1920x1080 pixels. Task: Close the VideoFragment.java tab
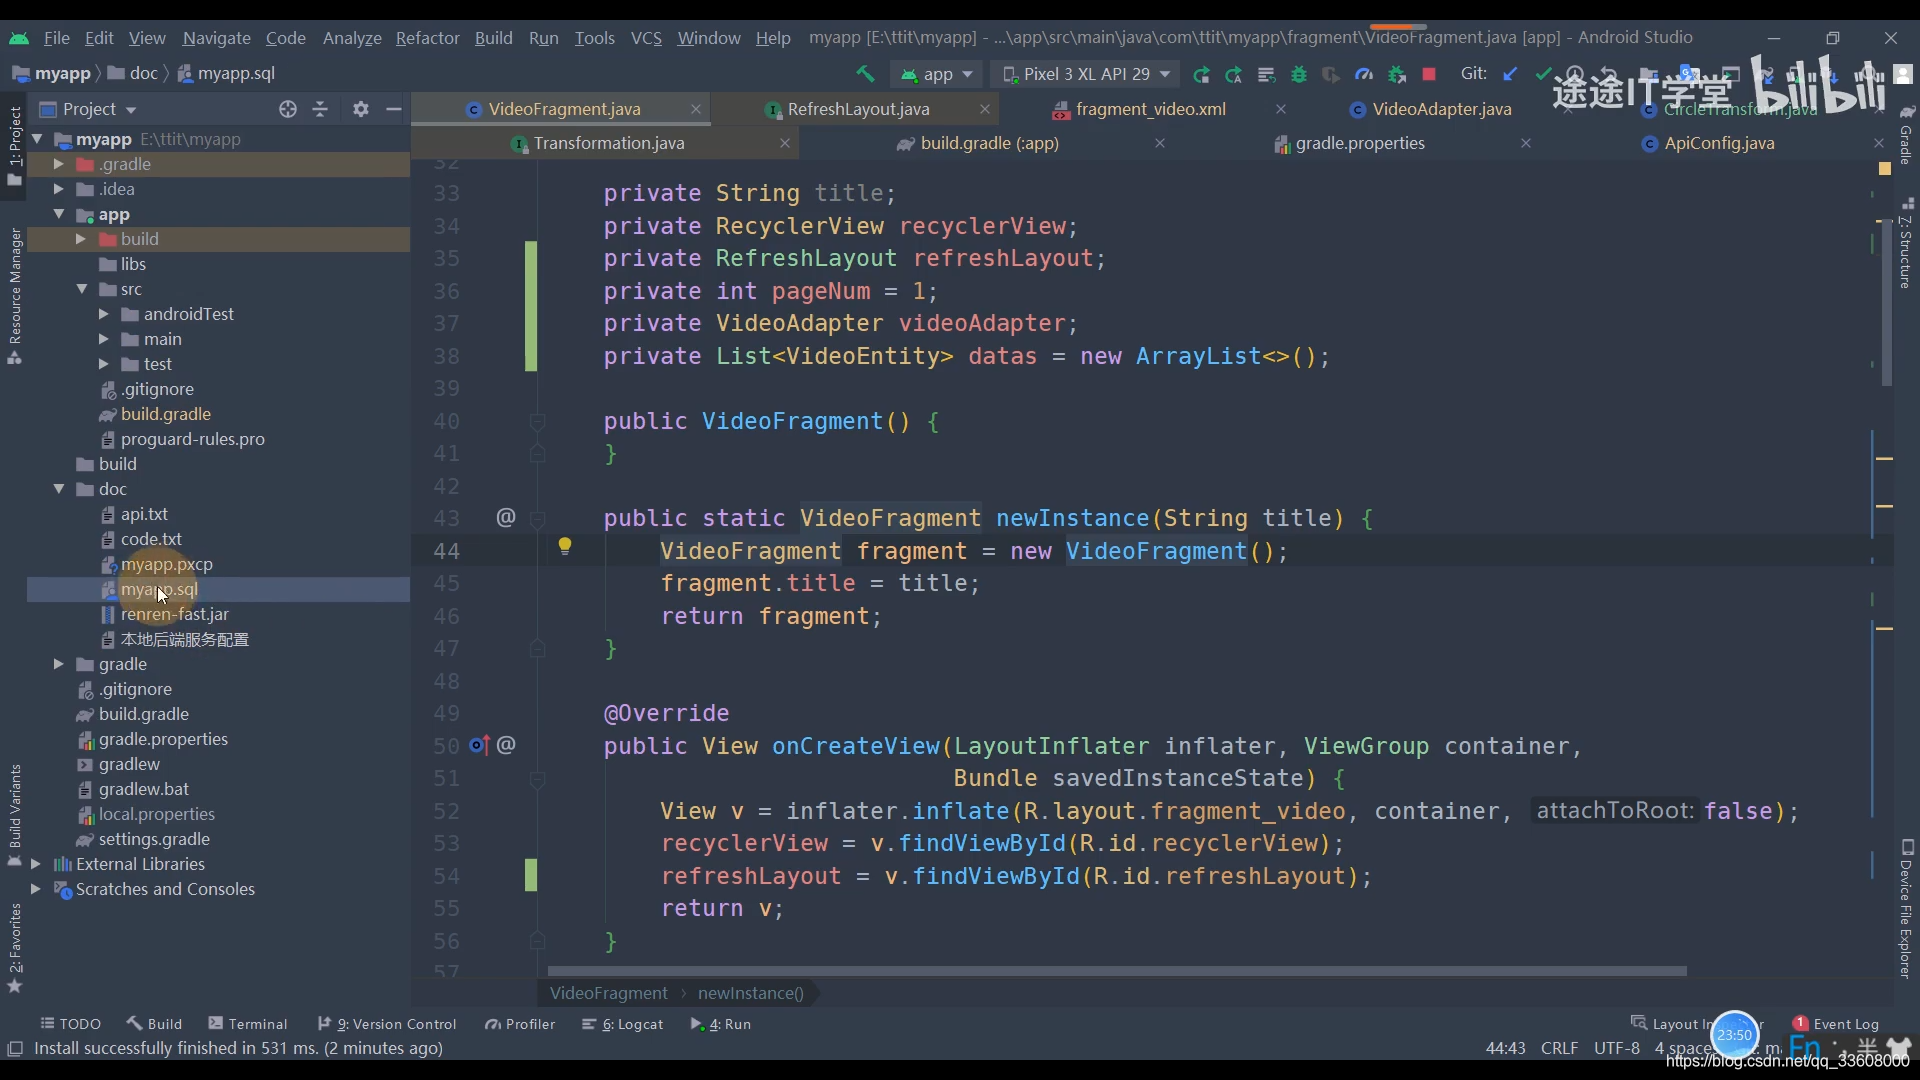click(696, 109)
